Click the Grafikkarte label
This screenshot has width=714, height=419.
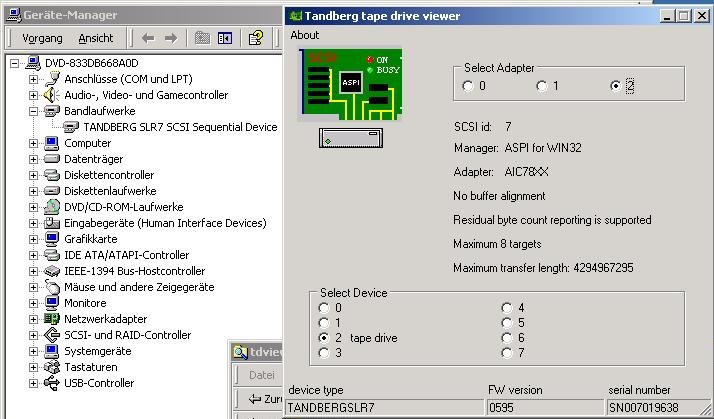click(x=91, y=239)
